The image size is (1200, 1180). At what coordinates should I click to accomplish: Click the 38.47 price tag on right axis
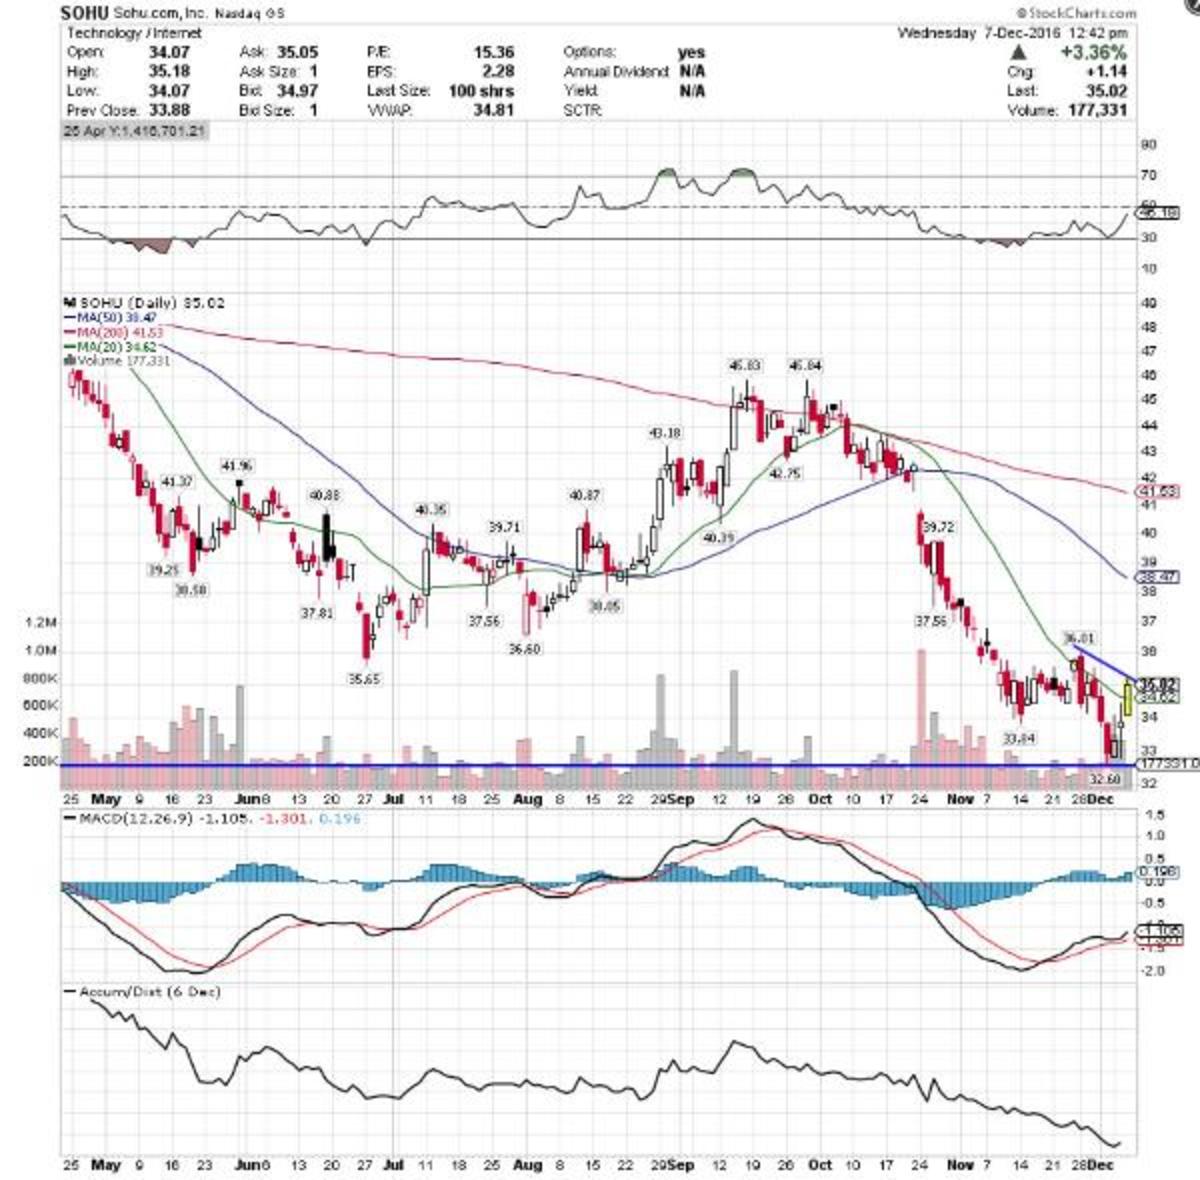pyautogui.click(x=1158, y=578)
